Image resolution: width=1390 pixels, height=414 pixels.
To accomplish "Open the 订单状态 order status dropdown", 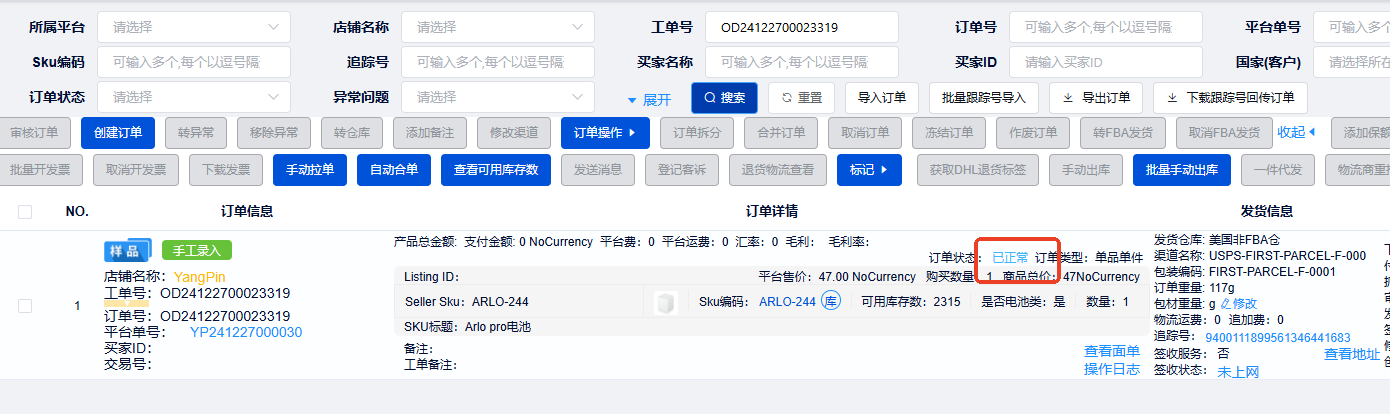I will [194, 97].
